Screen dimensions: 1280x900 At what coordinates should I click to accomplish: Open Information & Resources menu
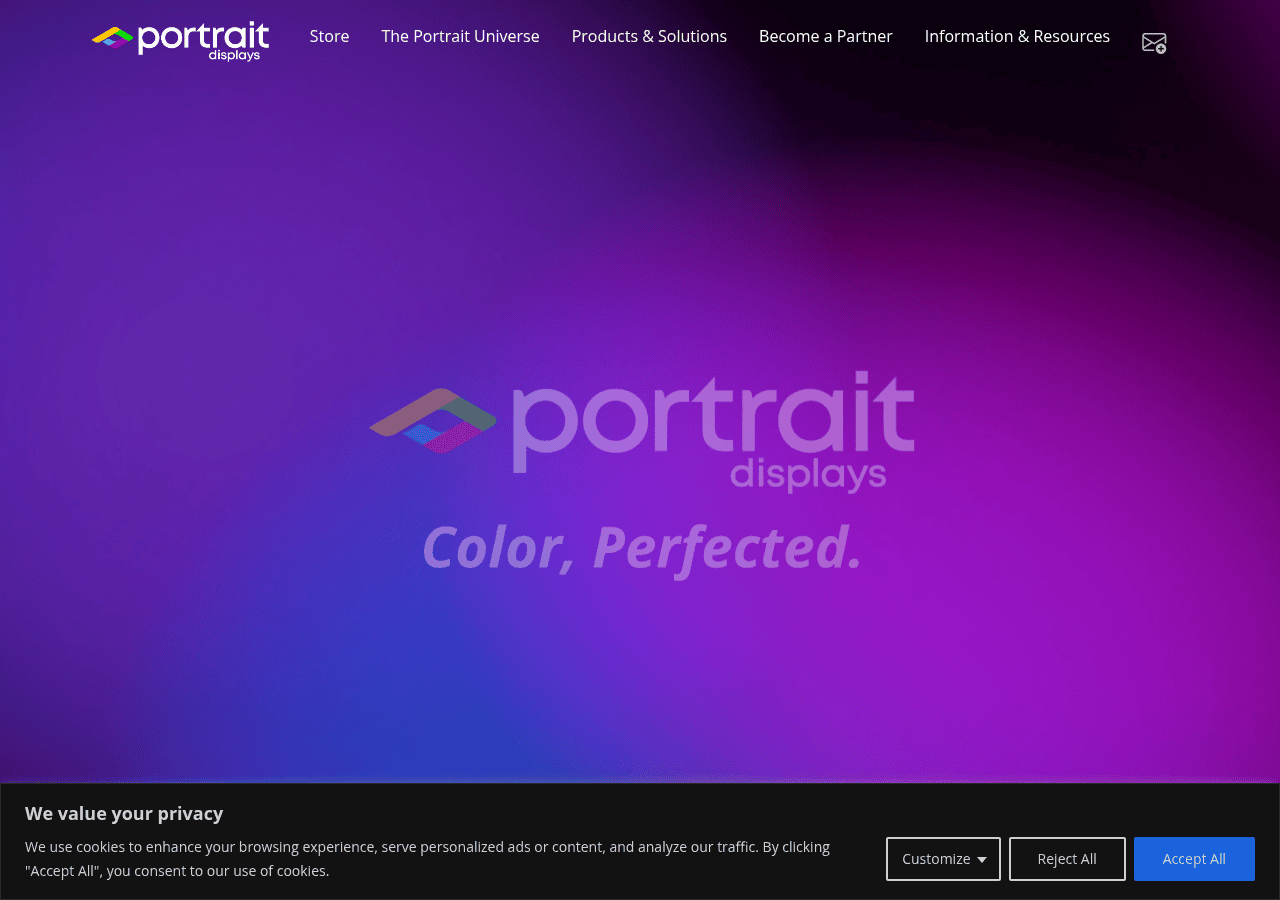(x=1017, y=36)
